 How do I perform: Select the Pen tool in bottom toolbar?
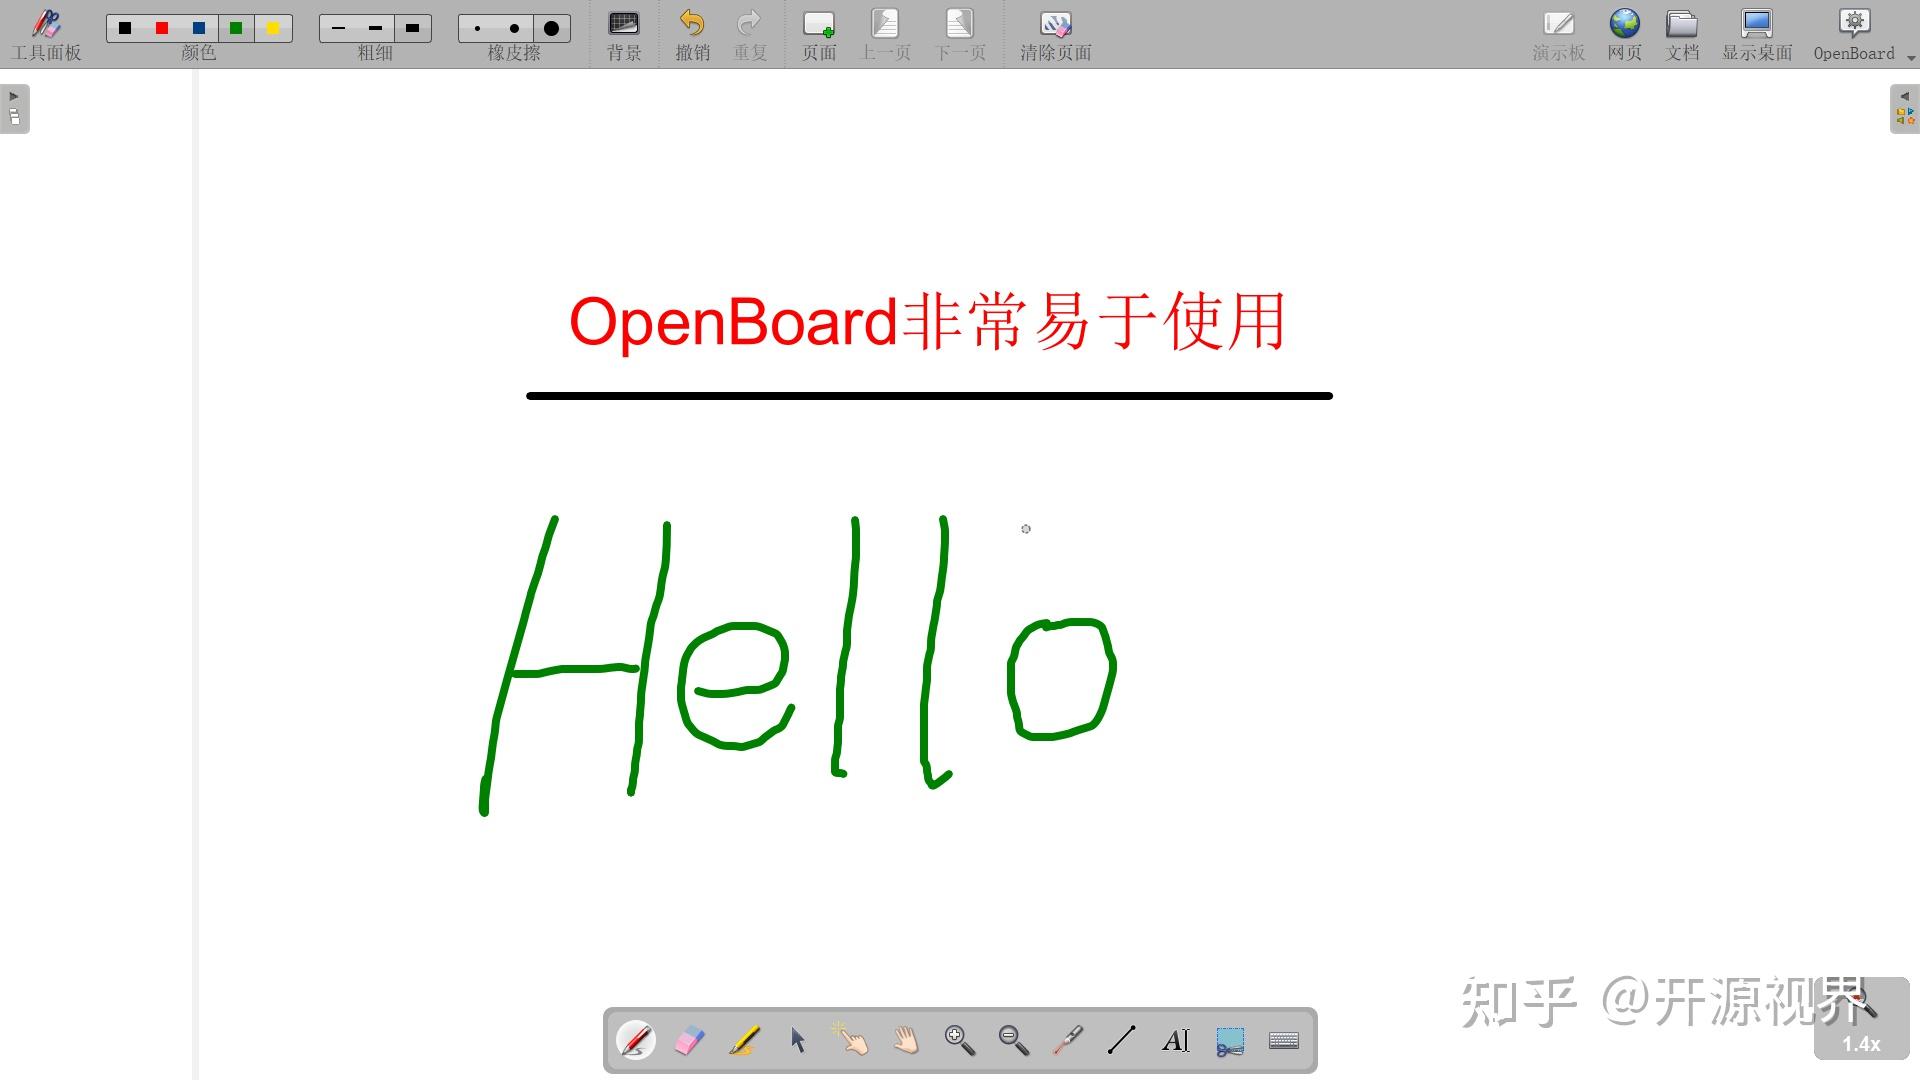636,1040
